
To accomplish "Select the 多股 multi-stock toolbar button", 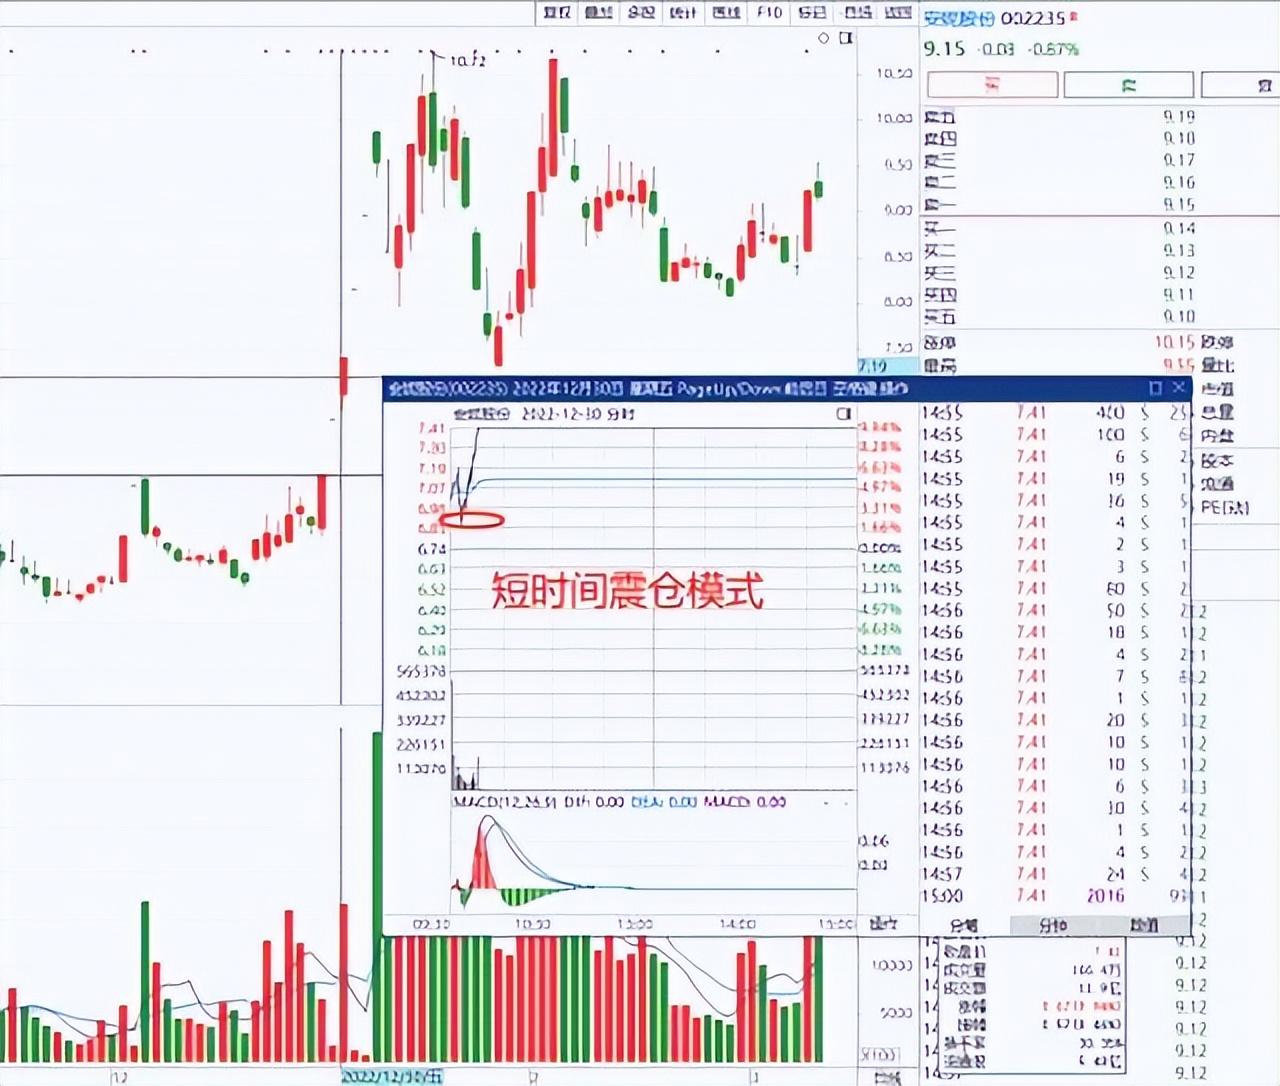I will coord(641,12).
